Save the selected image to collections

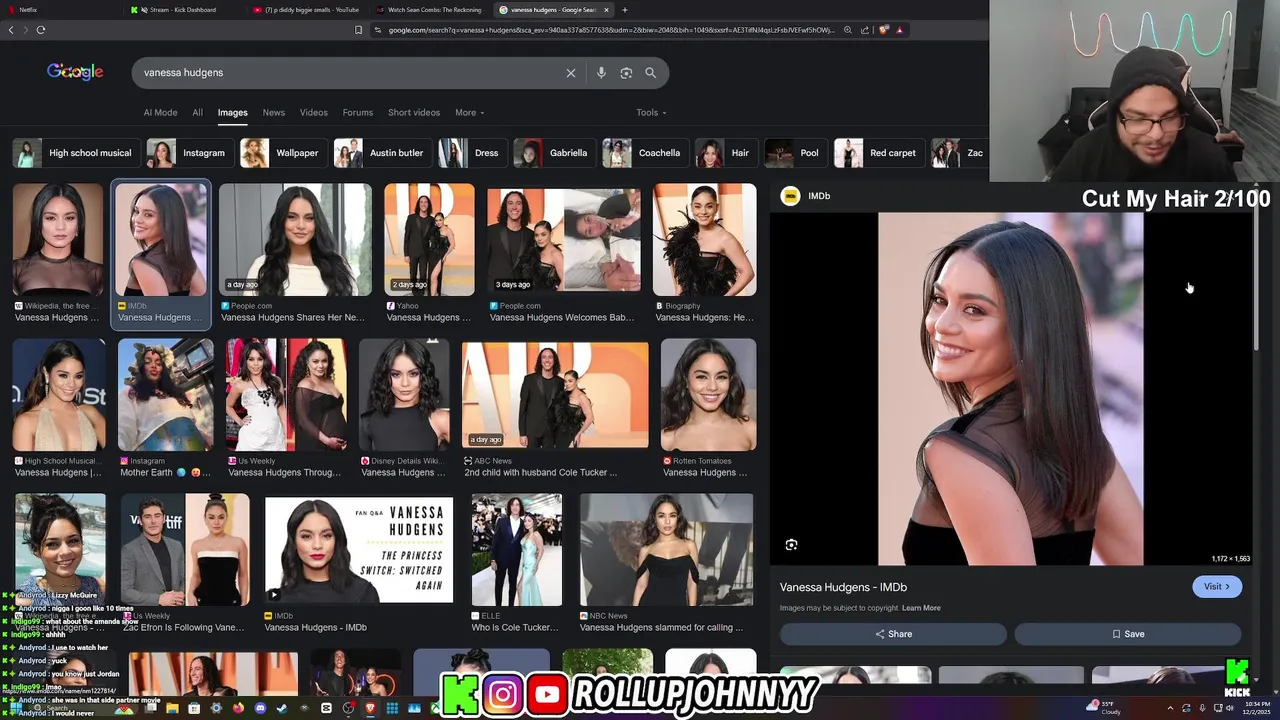click(1128, 634)
